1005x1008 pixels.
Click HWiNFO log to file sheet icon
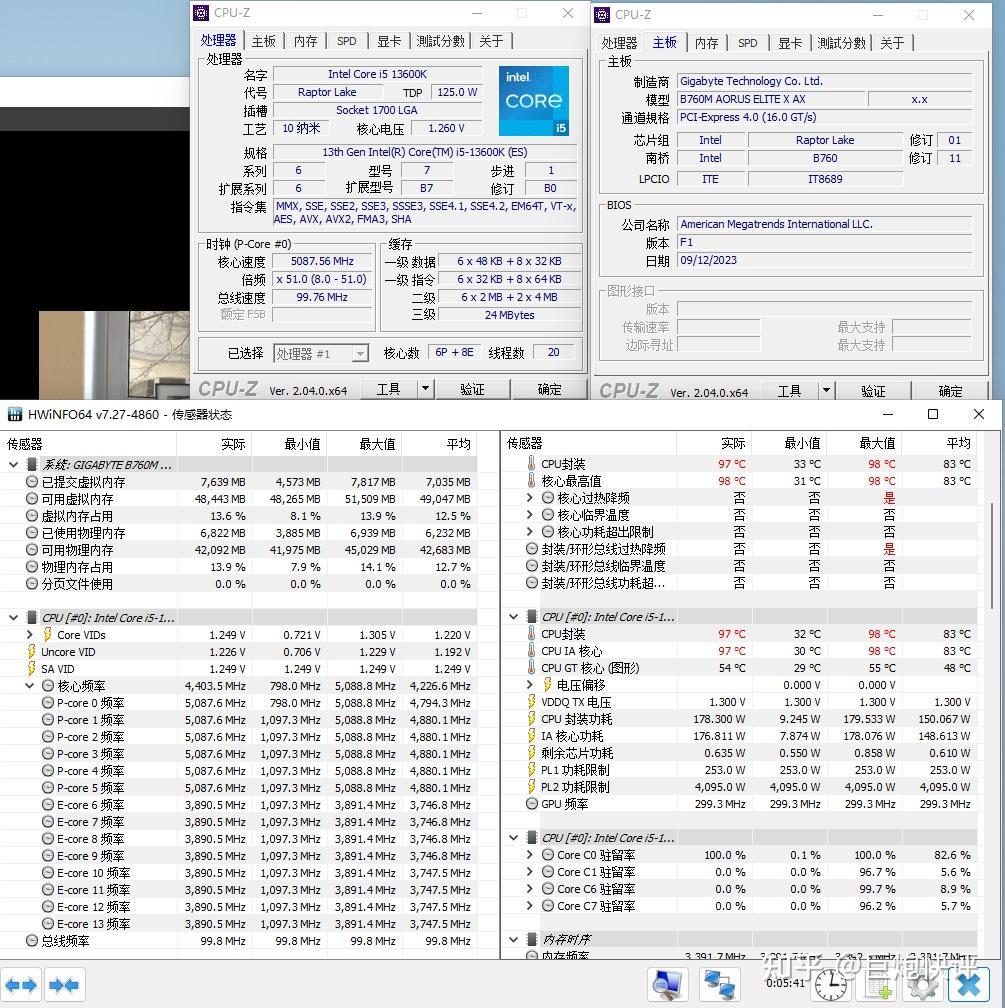876,986
